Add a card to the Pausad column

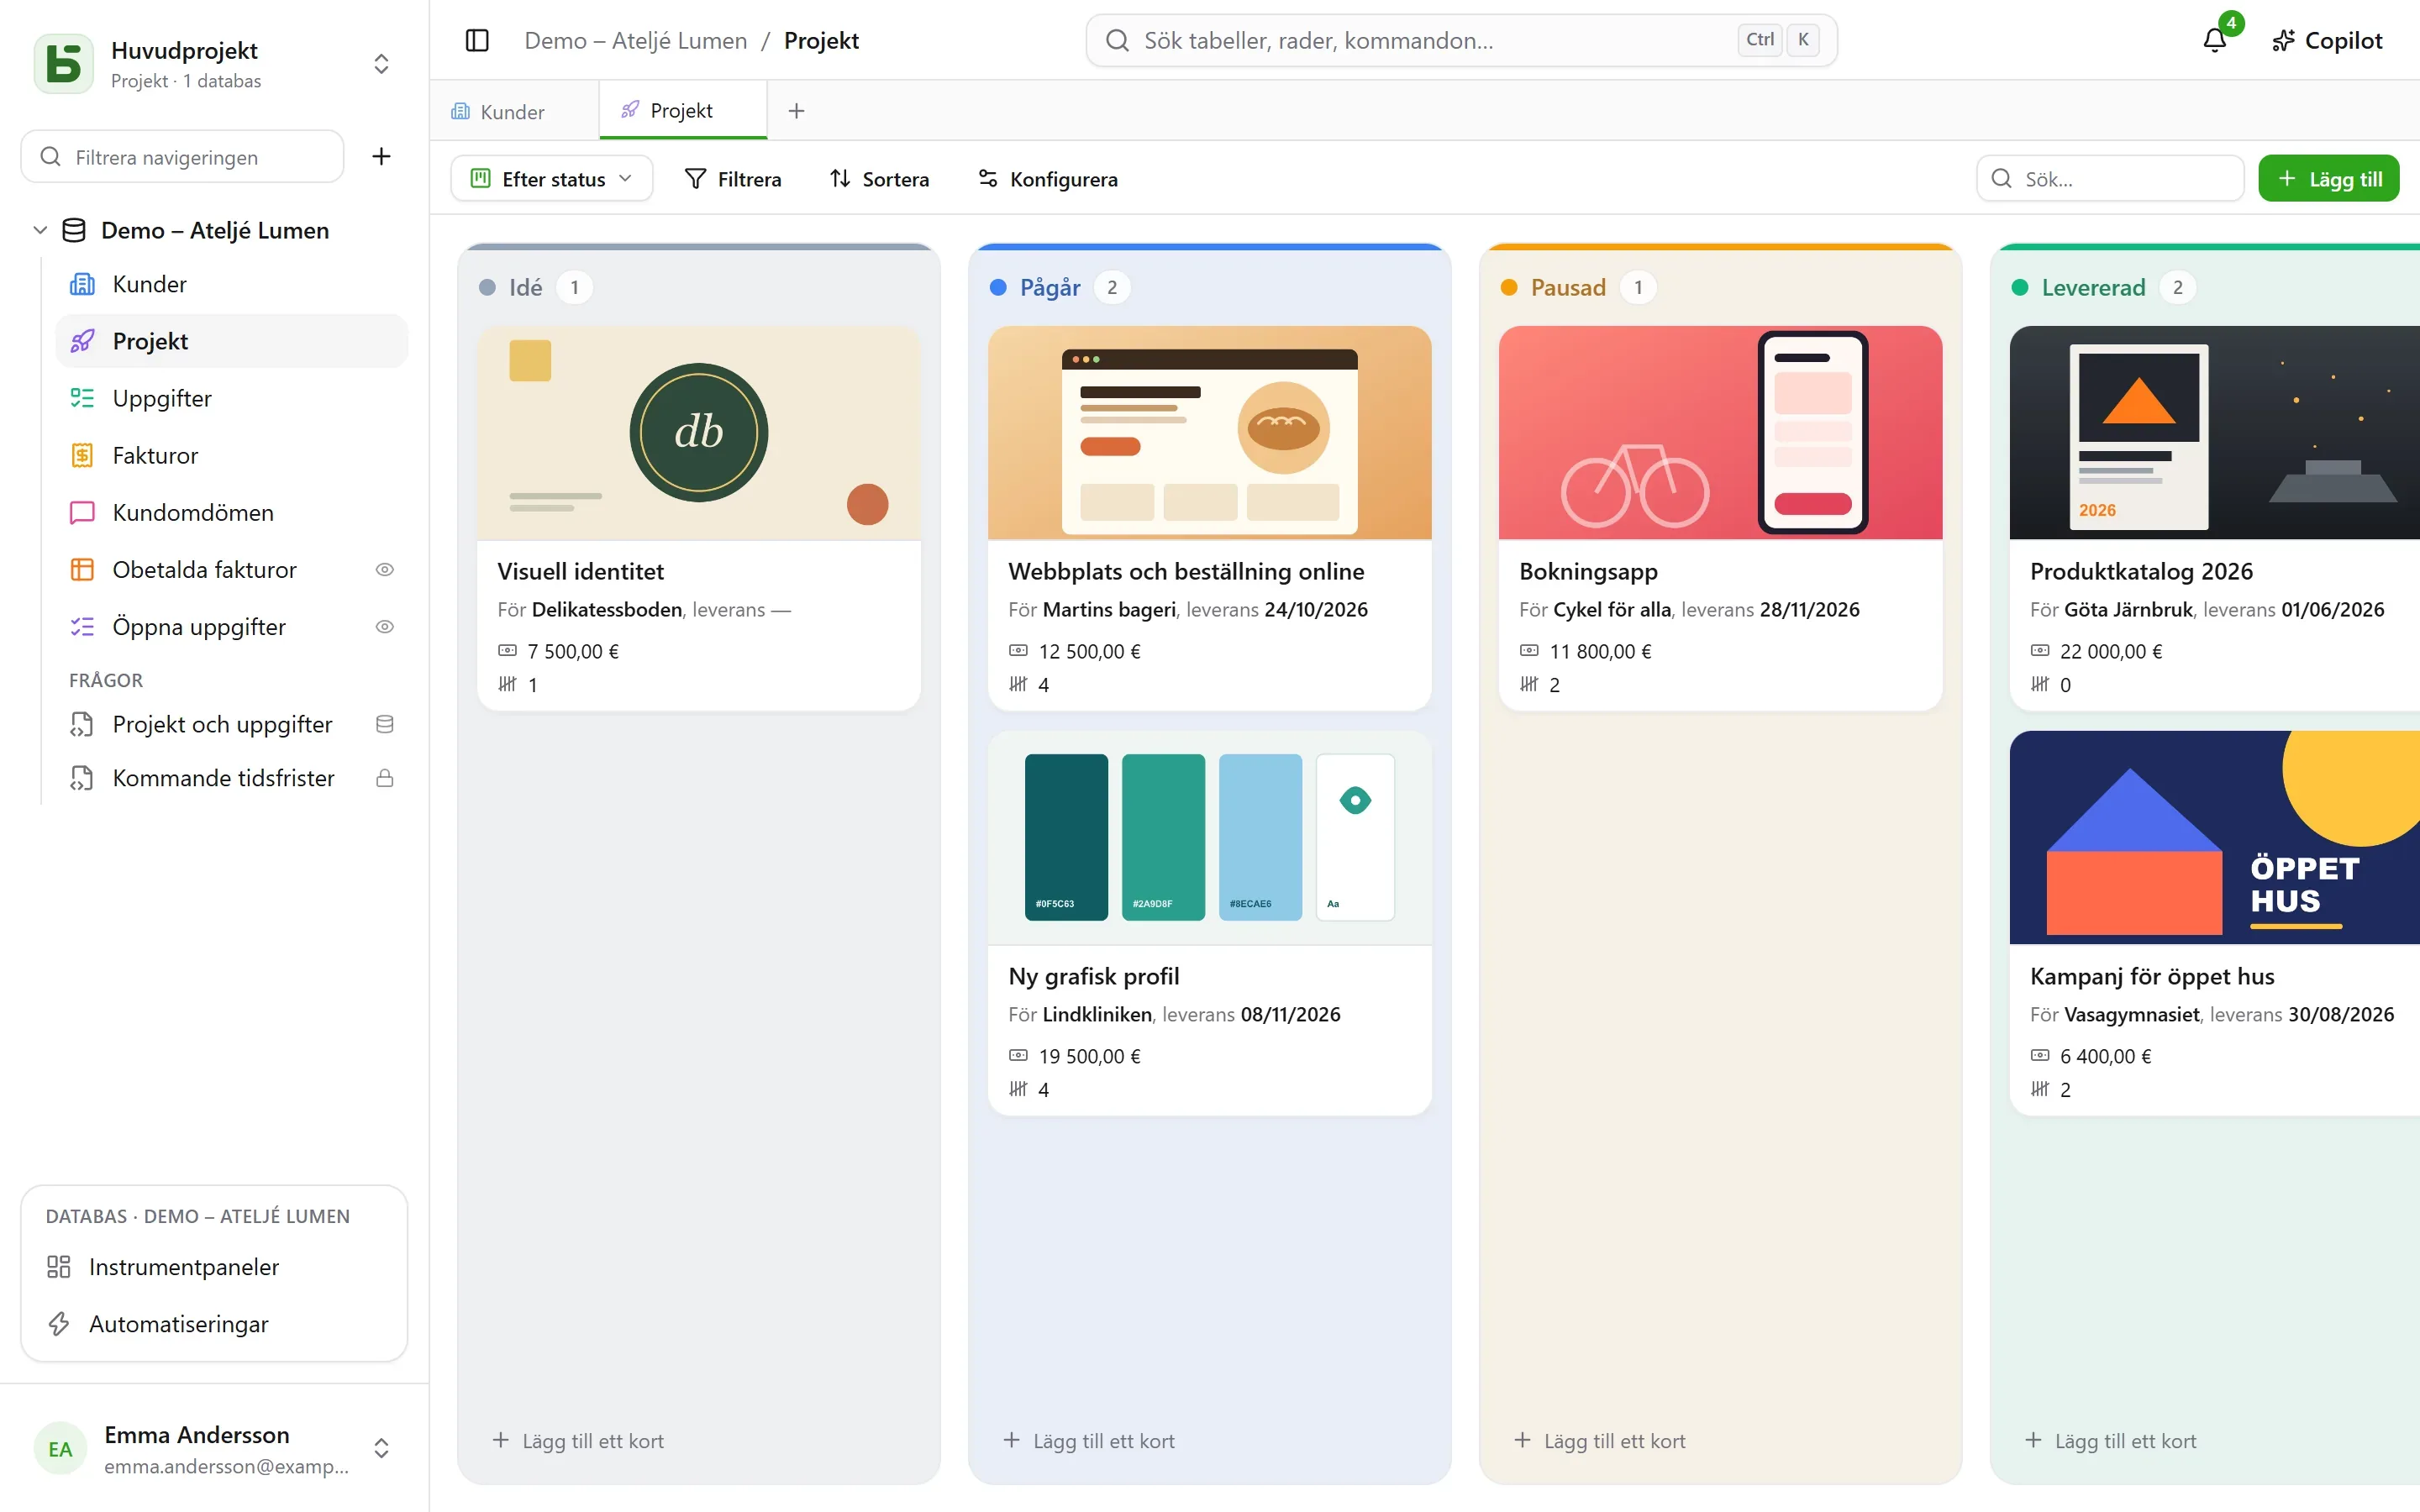(1600, 1441)
